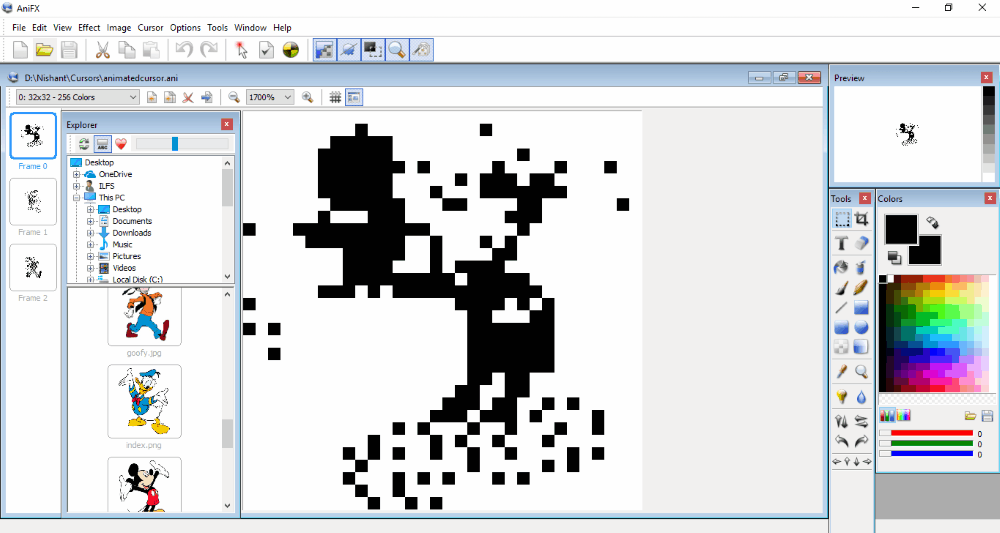The height and width of the screenshot is (533, 1000).
Task: Expand the Videos folder node
Action: coord(91,268)
